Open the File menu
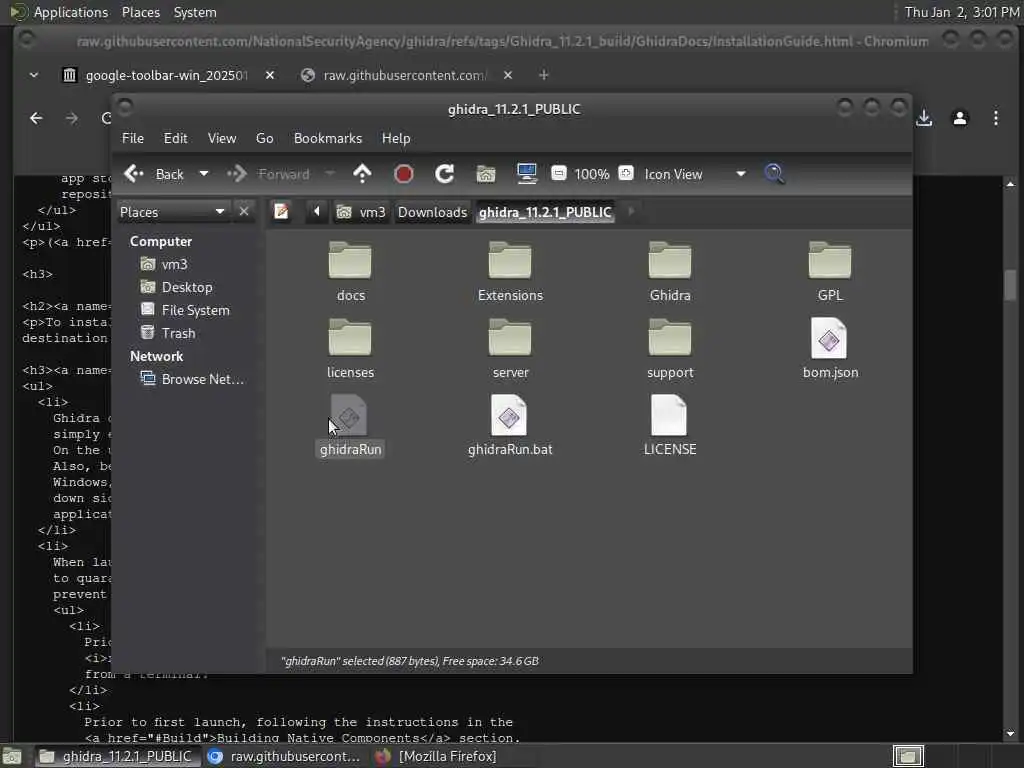This screenshot has height=768, width=1024. 133,138
